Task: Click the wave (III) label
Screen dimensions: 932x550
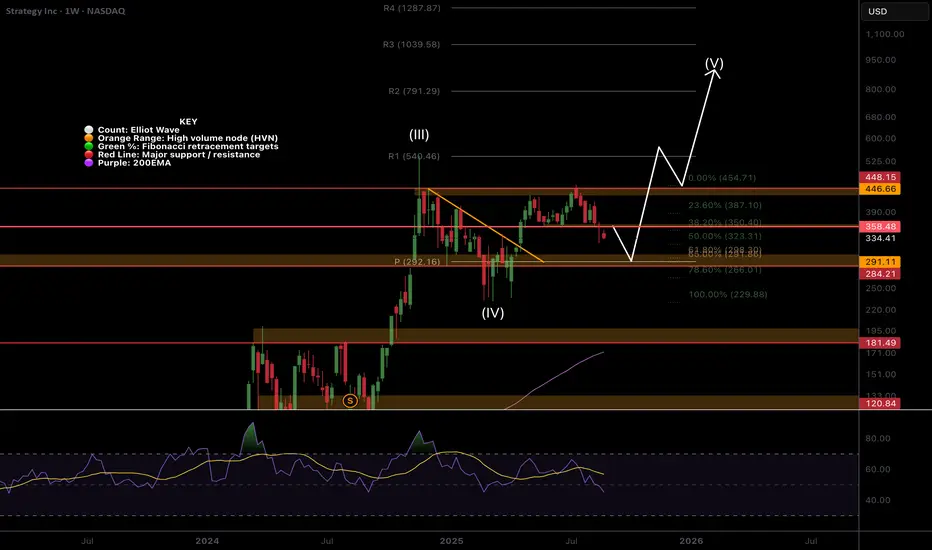Action: (419, 135)
